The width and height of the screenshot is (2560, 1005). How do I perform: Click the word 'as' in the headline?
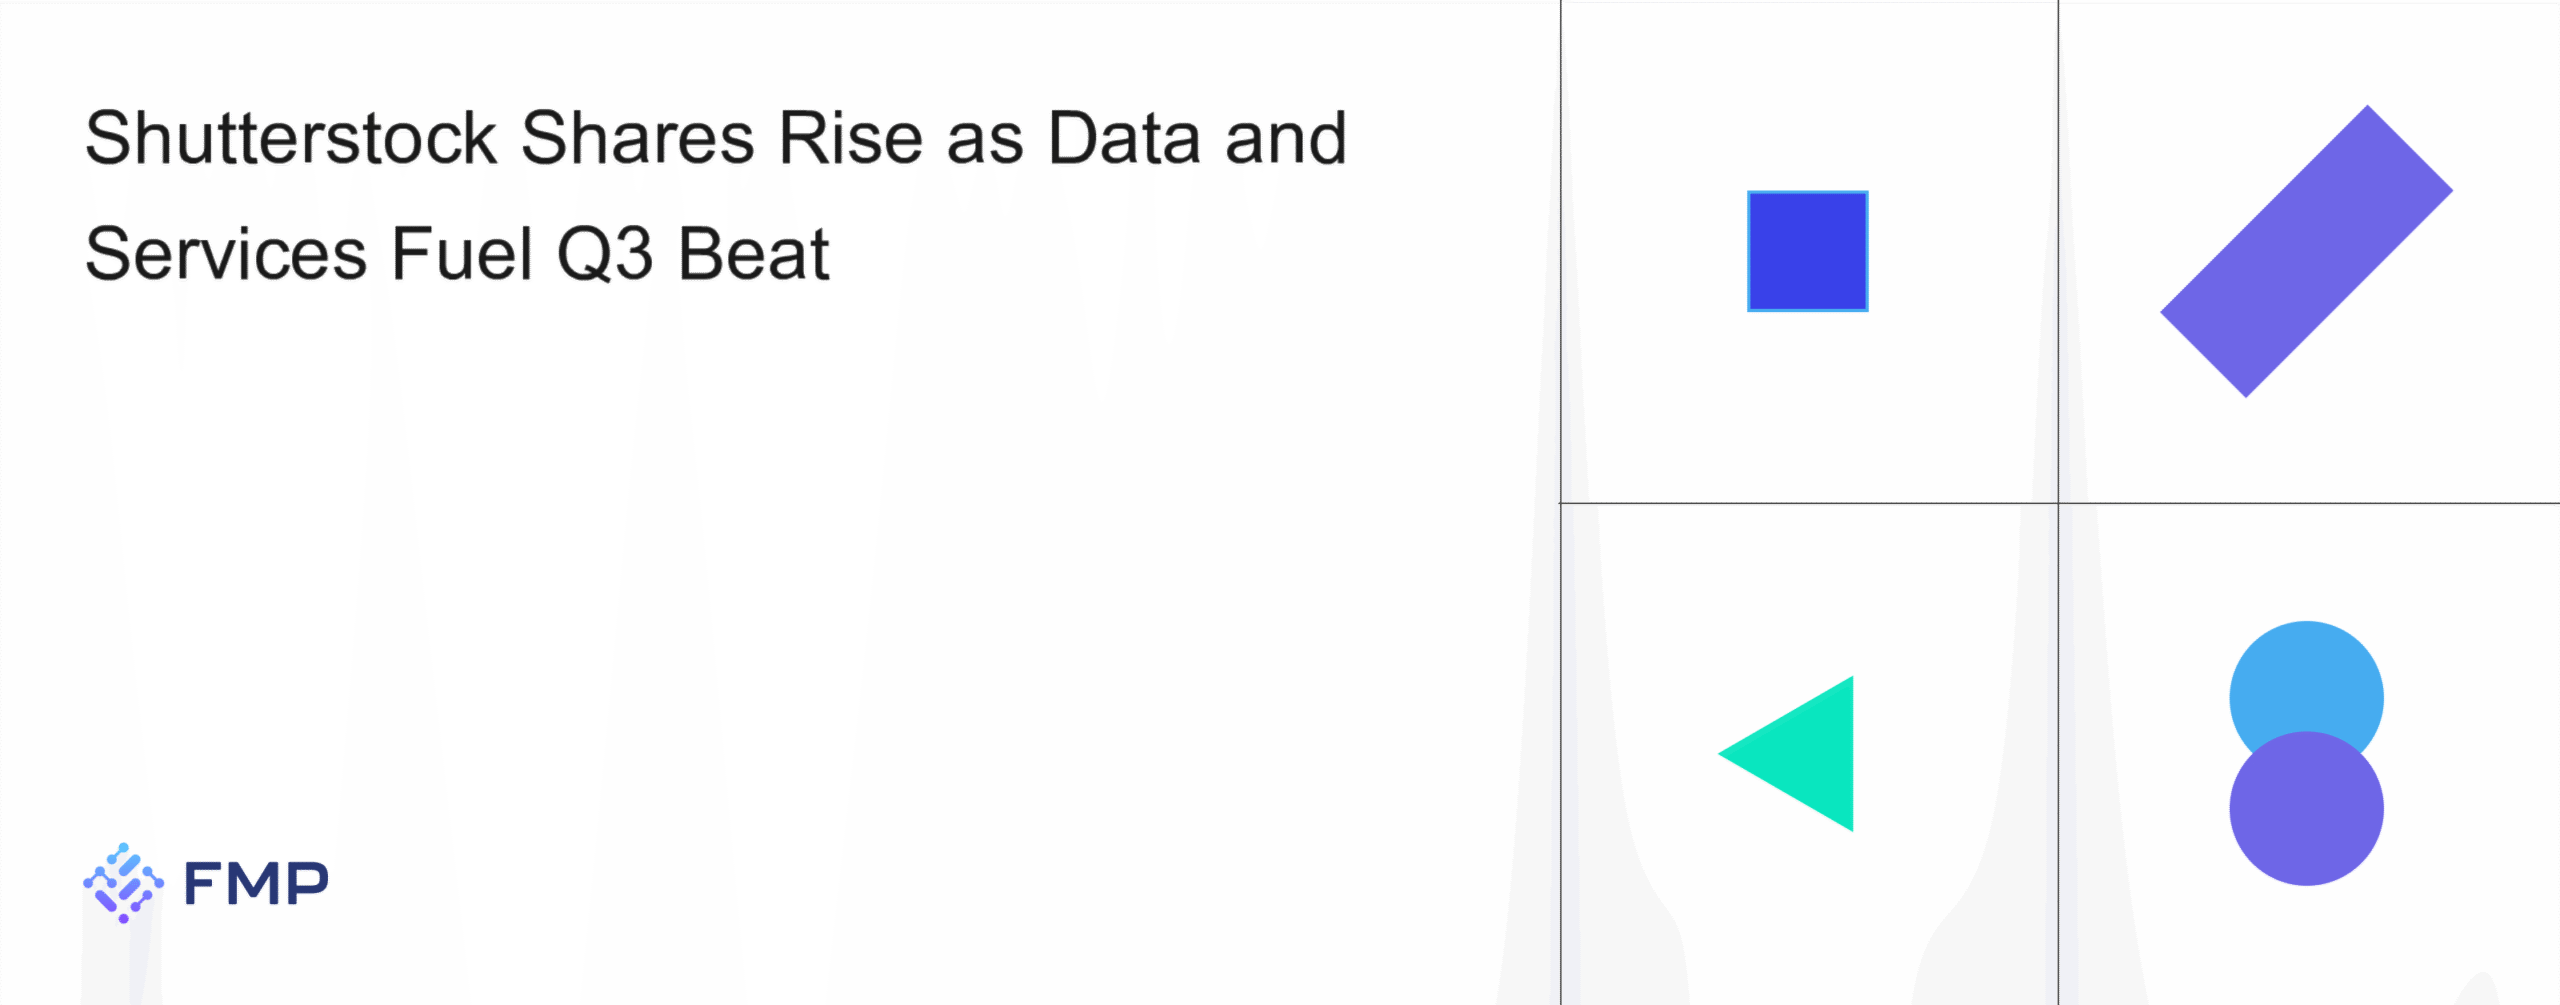(984, 140)
